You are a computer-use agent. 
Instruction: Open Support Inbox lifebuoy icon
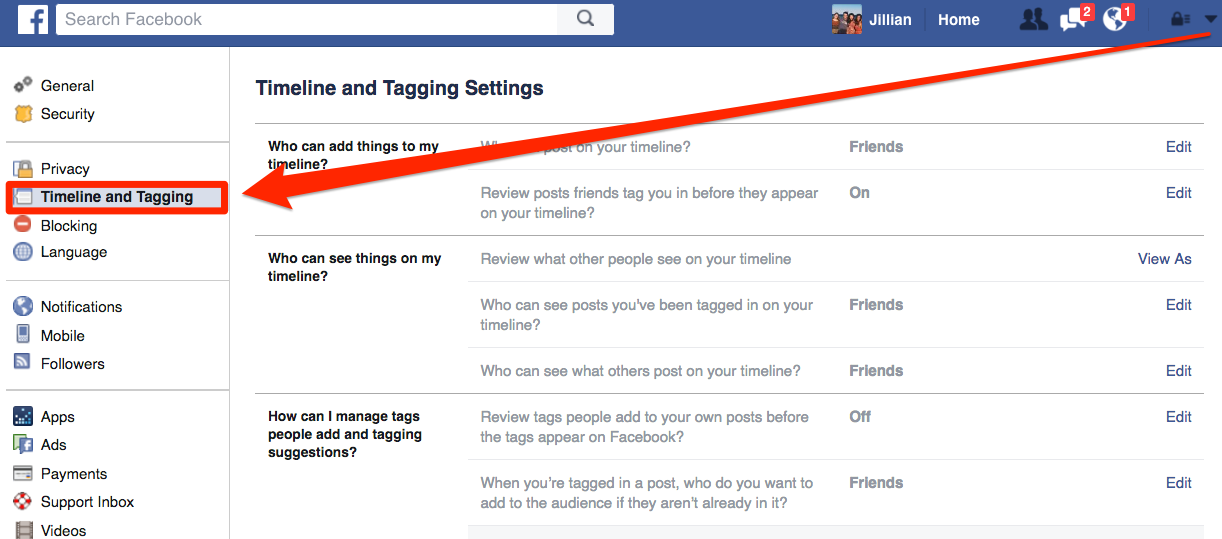tap(22, 502)
